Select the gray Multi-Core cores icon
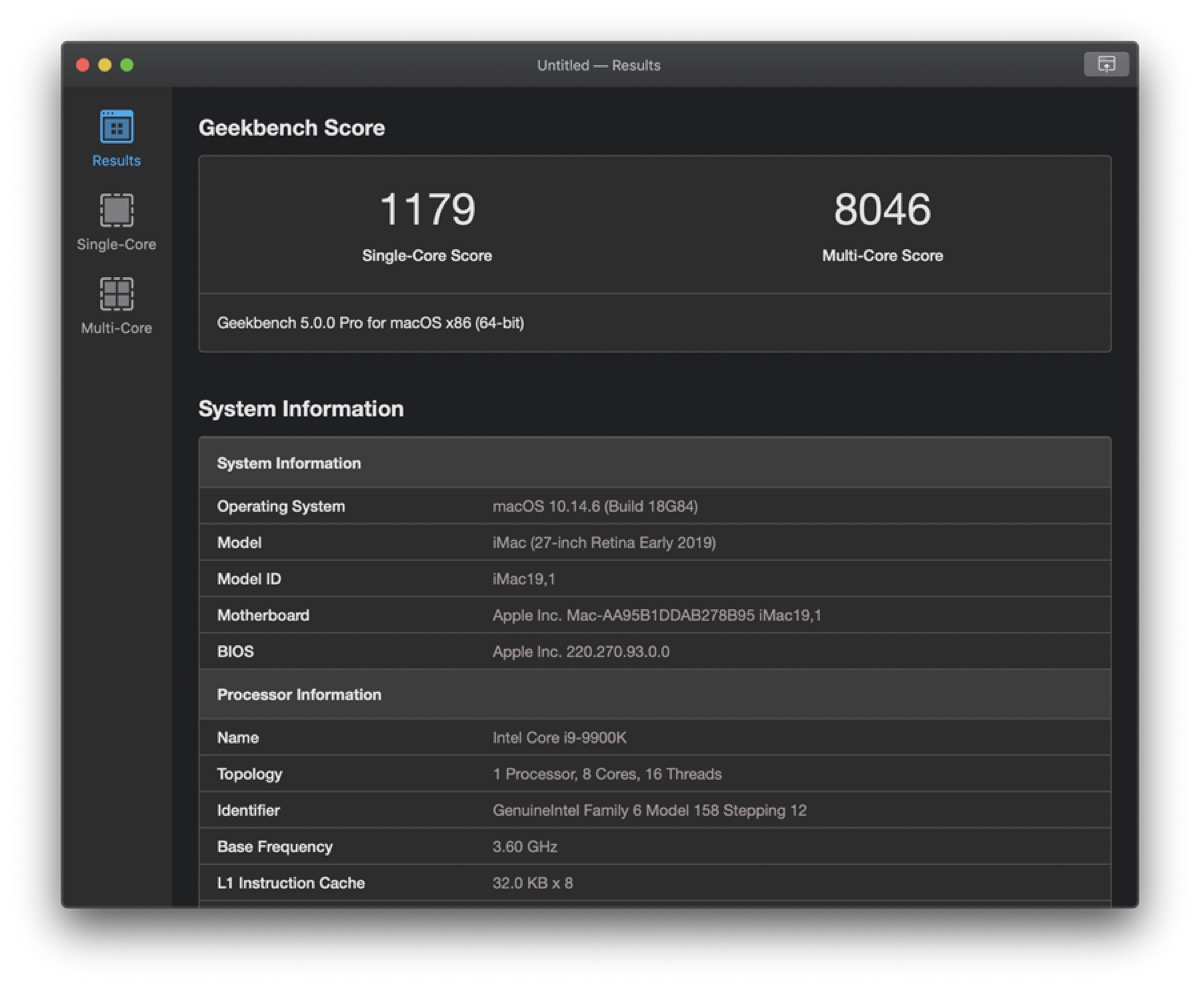Screen dimensions: 1200x989 point(116,295)
